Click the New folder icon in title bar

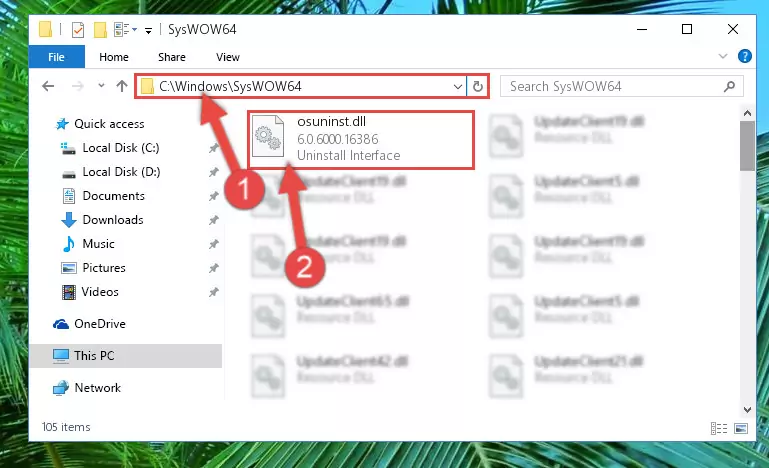coord(100,30)
